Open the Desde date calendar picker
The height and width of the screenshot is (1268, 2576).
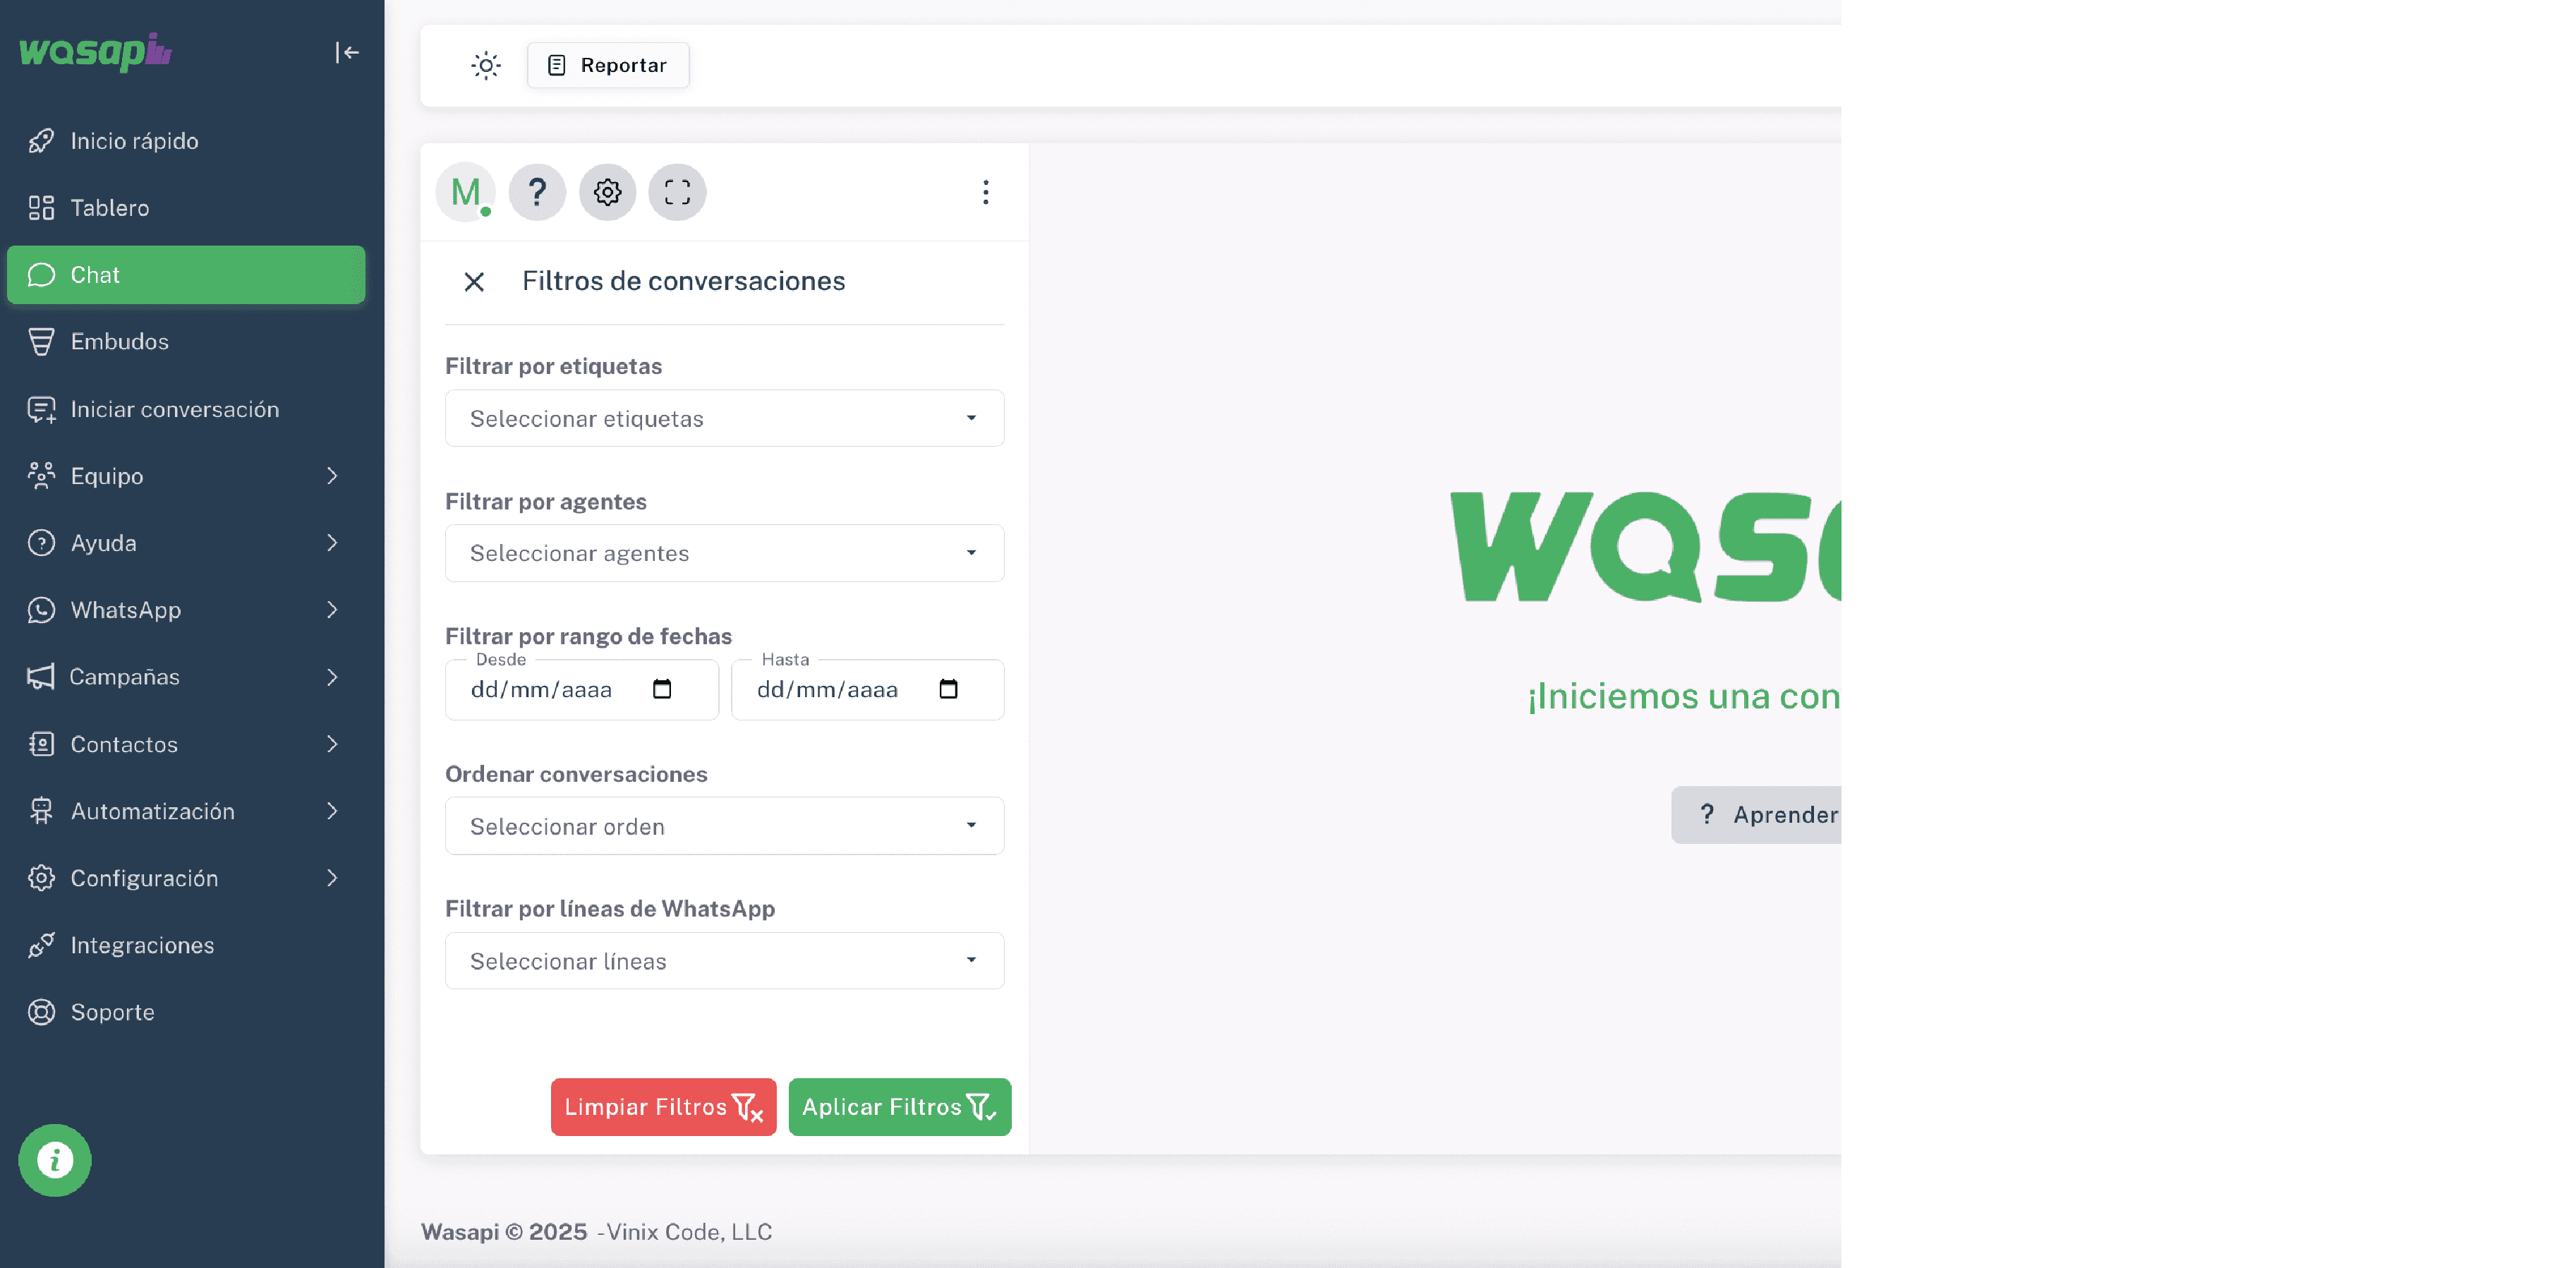(x=662, y=689)
